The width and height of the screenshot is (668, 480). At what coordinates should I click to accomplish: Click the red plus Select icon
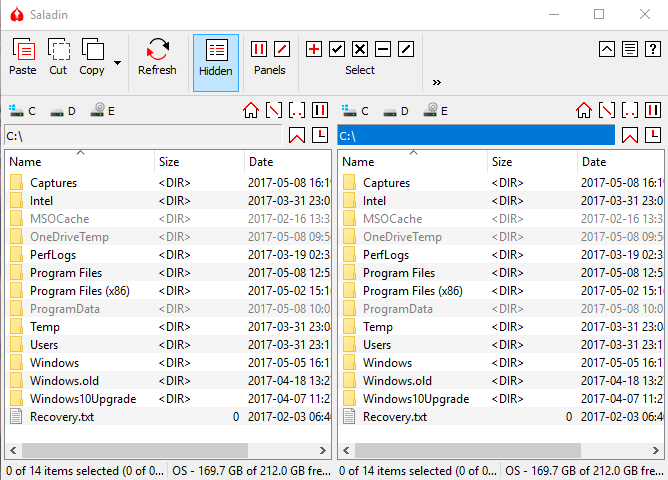tap(314, 49)
